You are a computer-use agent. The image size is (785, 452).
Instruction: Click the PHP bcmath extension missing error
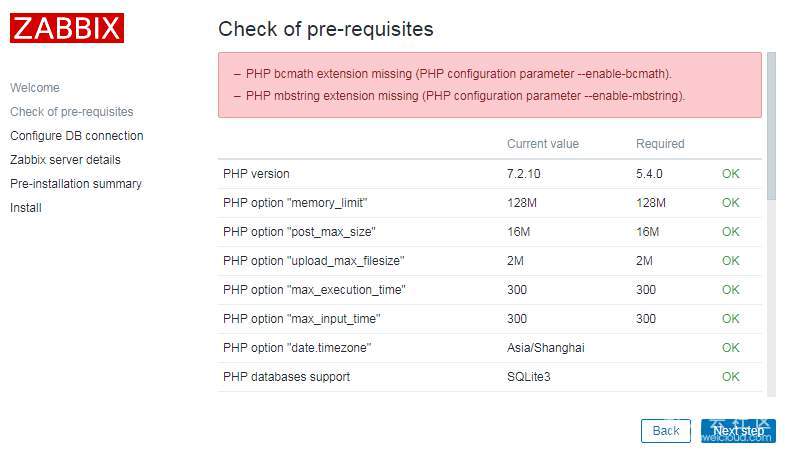[459, 74]
